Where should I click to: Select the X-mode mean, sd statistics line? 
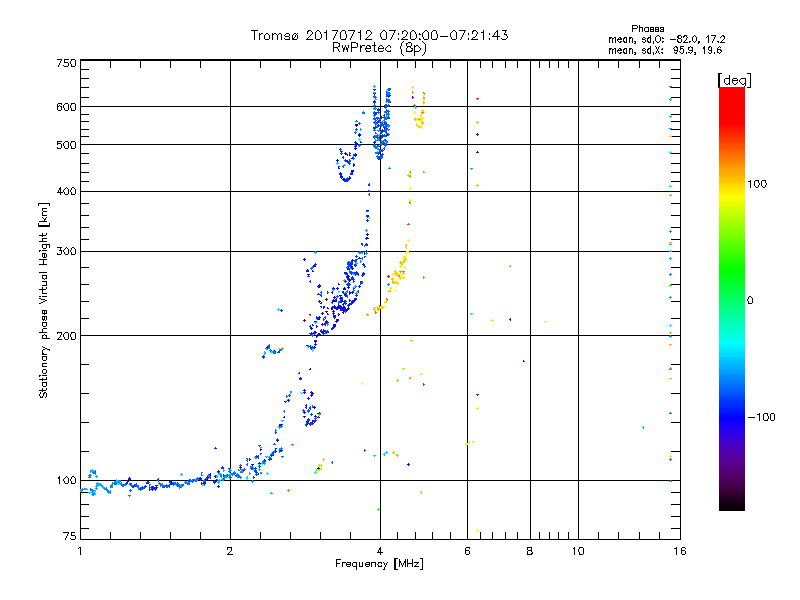pyautogui.click(x=666, y=50)
